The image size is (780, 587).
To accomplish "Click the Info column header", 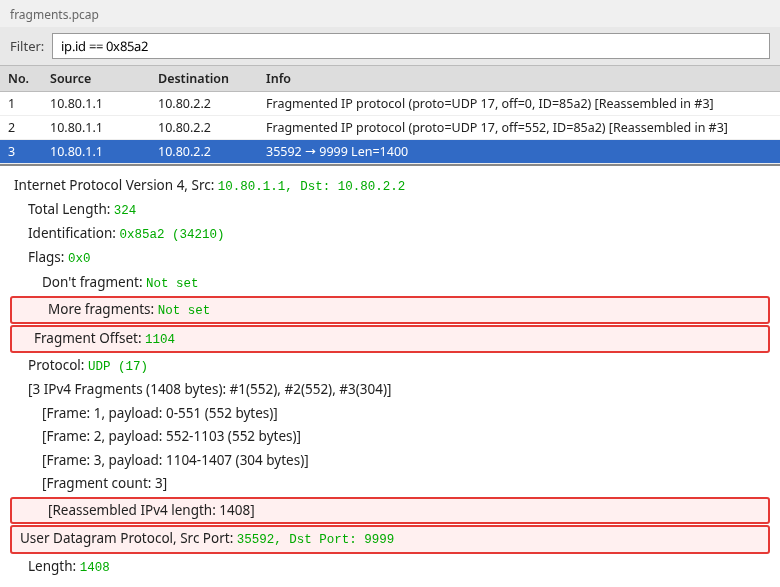I will pyautogui.click(x=278, y=79).
